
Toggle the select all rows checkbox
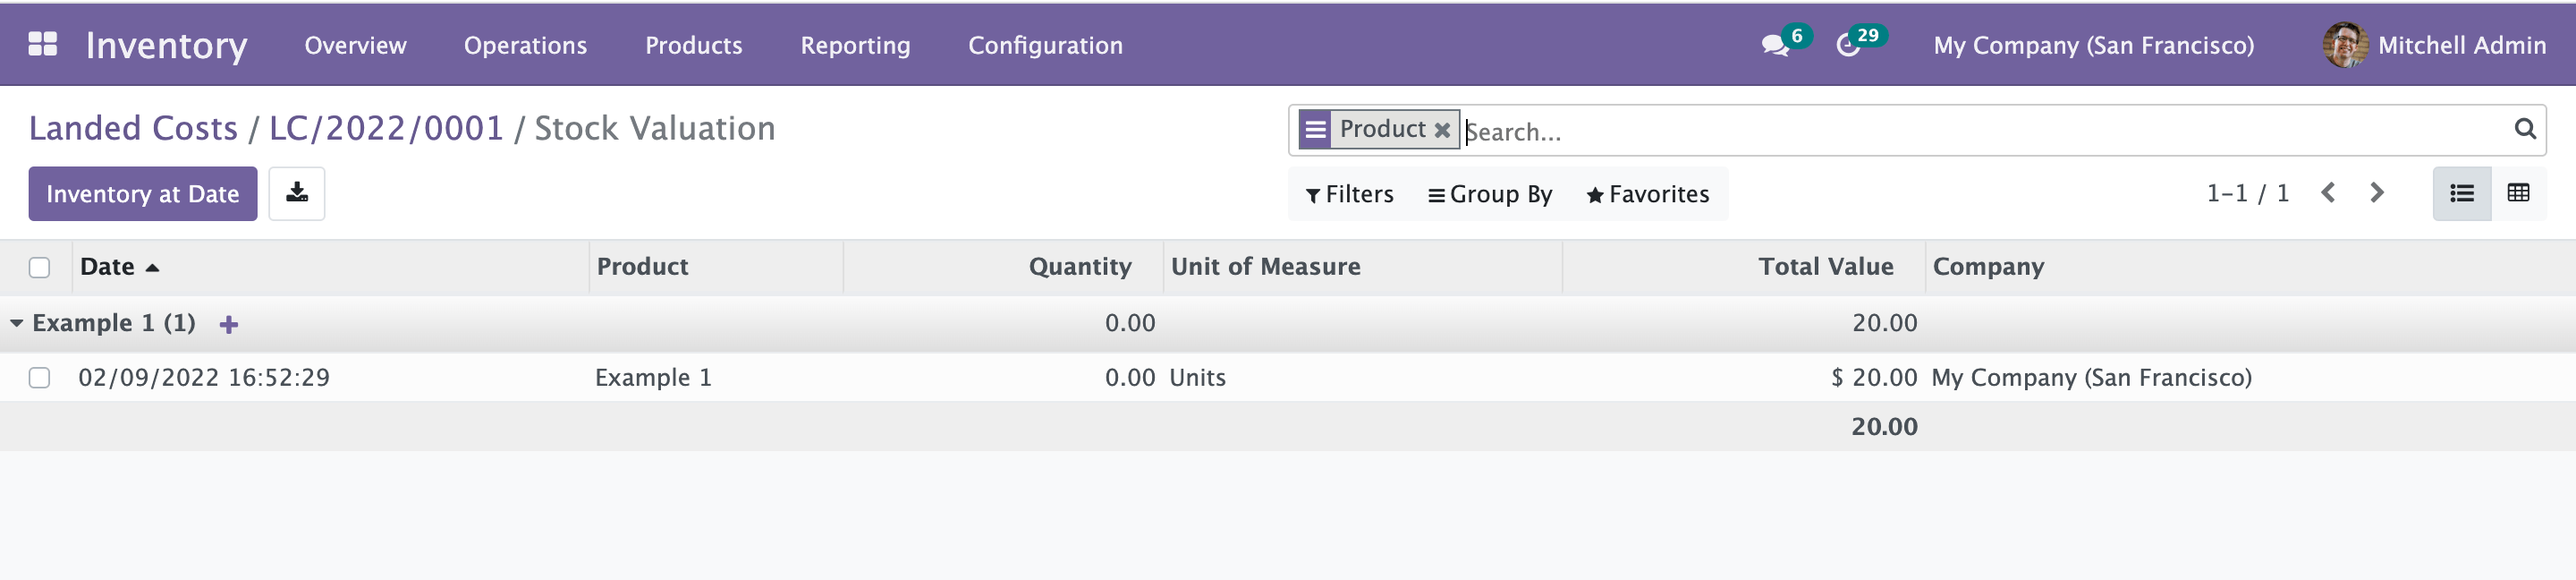[40, 267]
